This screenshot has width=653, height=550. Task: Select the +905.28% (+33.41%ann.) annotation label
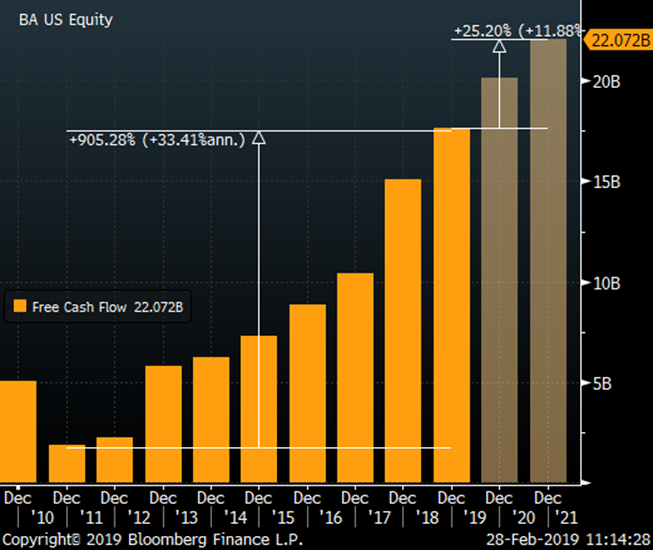point(157,140)
